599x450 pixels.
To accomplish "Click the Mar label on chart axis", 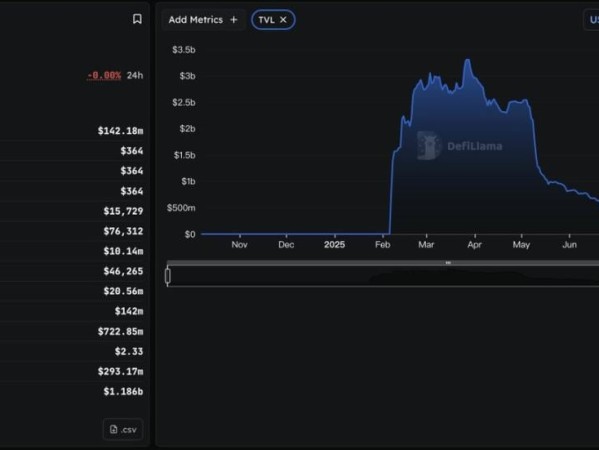I will click(426, 245).
